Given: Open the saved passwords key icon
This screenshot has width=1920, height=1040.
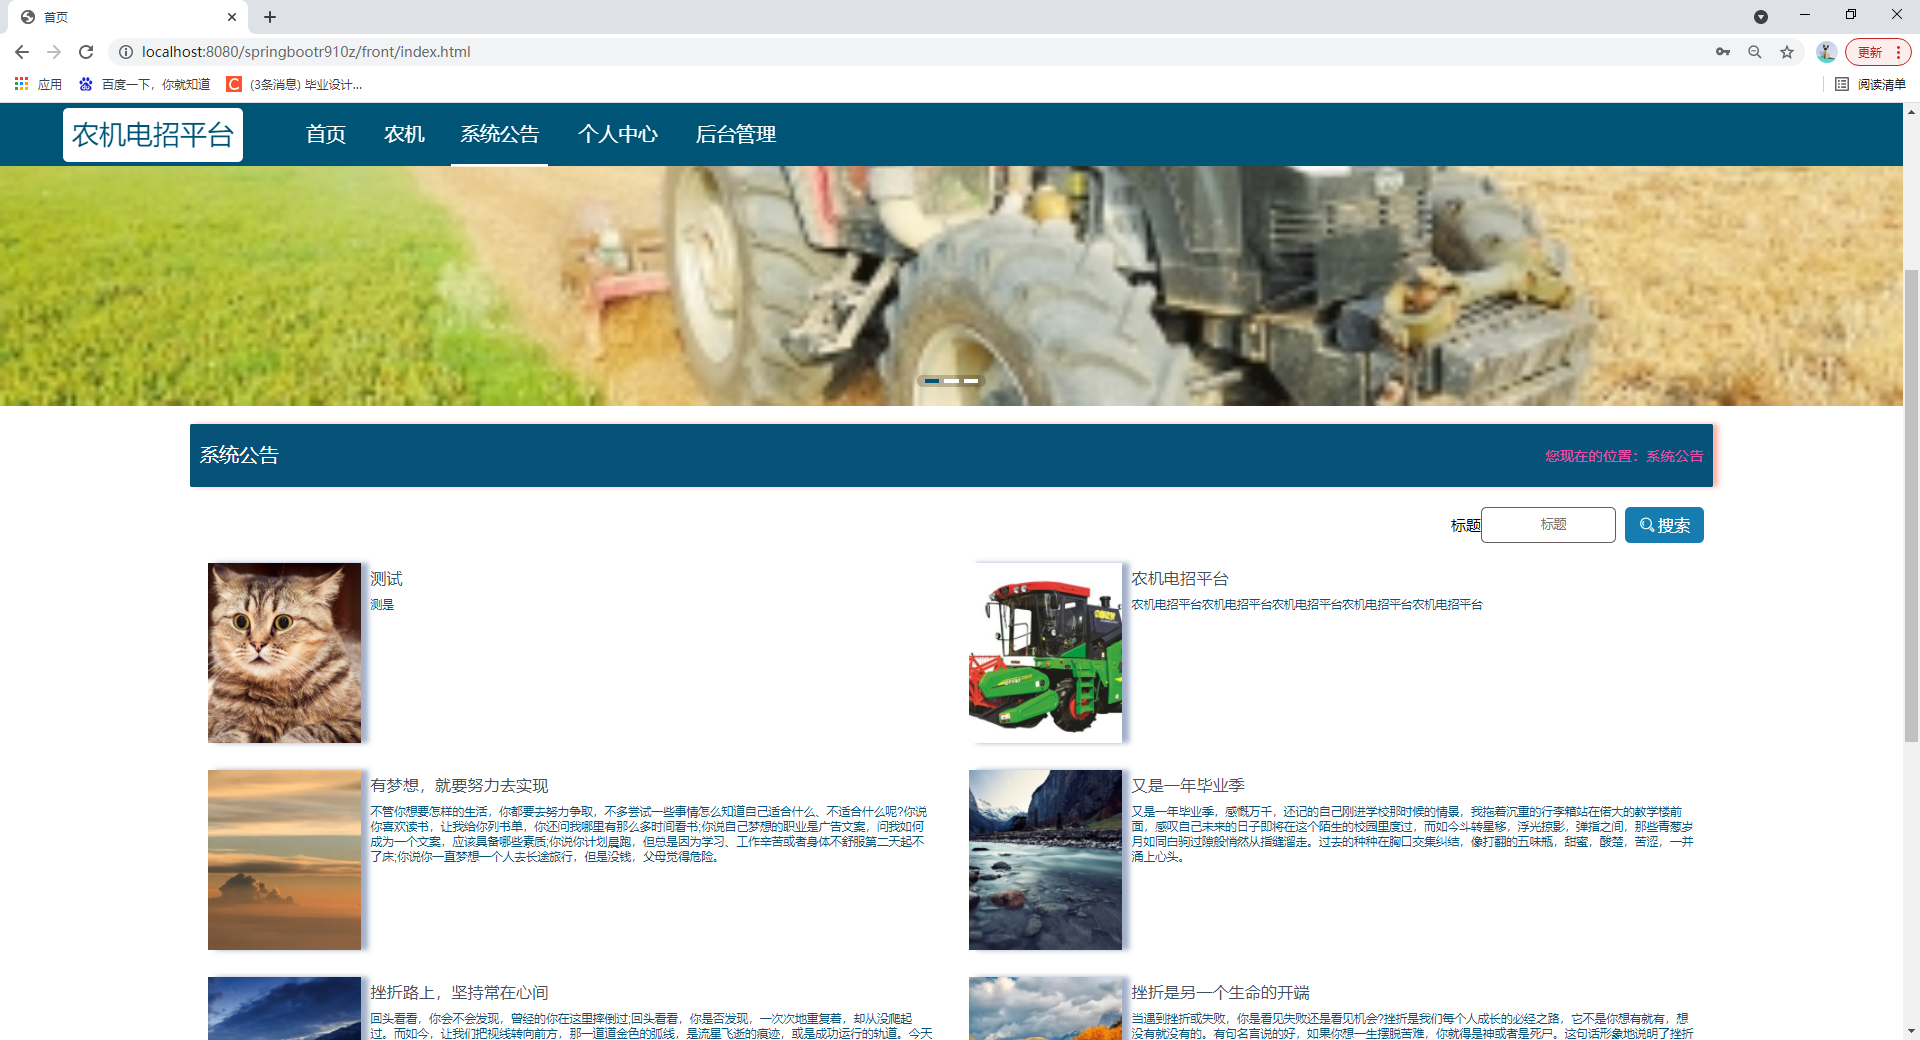Looking at the screenshot, I should [x=1723, y=52].
